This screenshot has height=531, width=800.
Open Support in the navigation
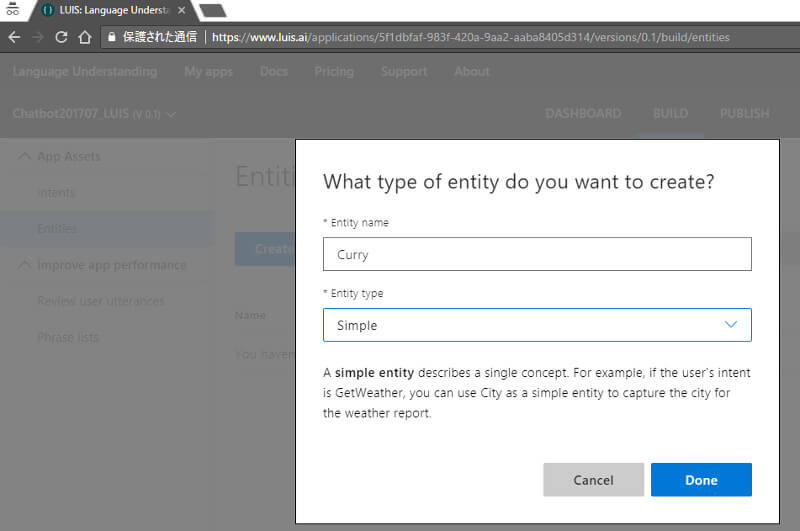404,71
